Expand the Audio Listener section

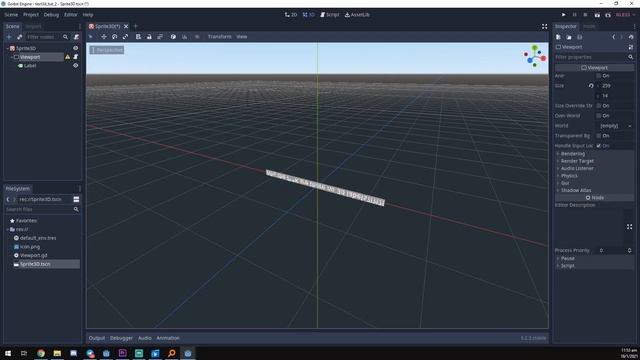click(594, 169)
